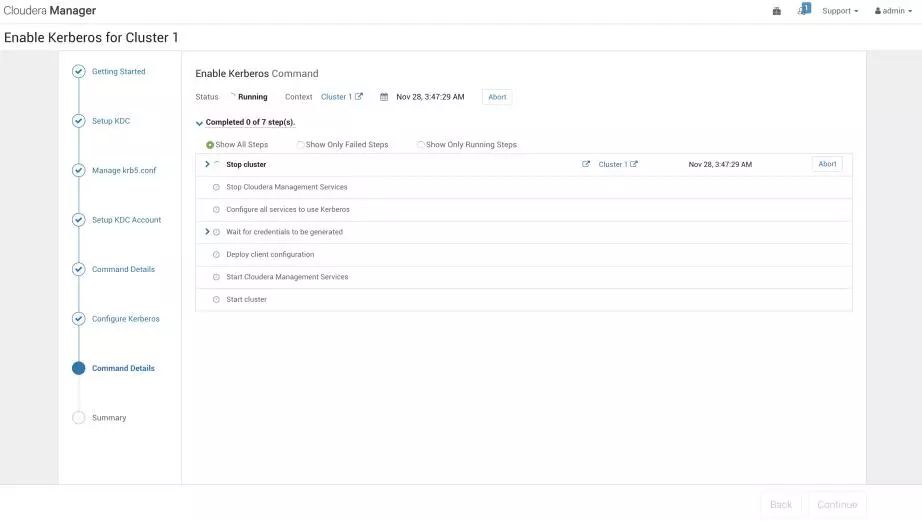Expand Wait for credentials to be generated step
Viewport: 922px width, 521px height.
(x=207, y=232)
